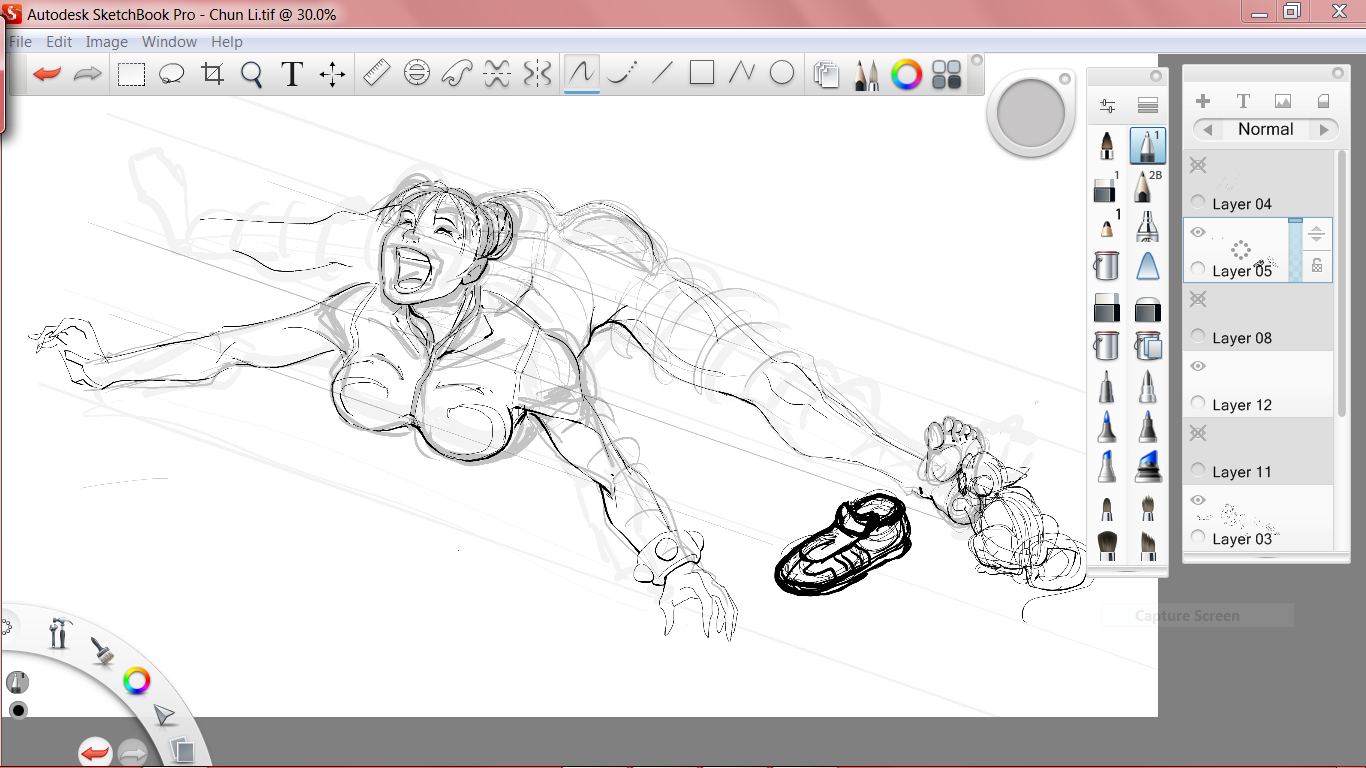Turn on the symmetry X tool

click(497, 73)
